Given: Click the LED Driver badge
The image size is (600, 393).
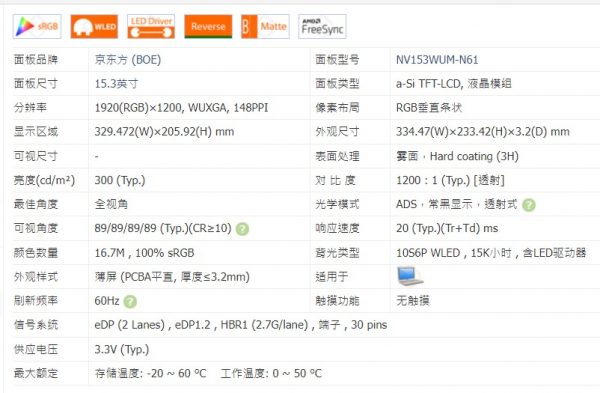Looking at the screenshot, I should pos(151,26).
